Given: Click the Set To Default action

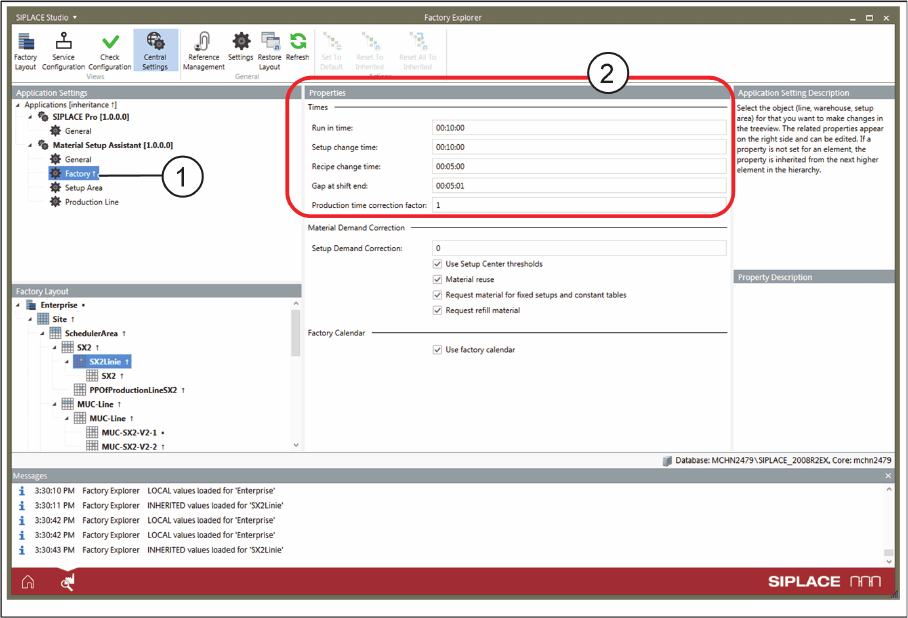Looking at the screenshot, I should click(x=332, y=52).
